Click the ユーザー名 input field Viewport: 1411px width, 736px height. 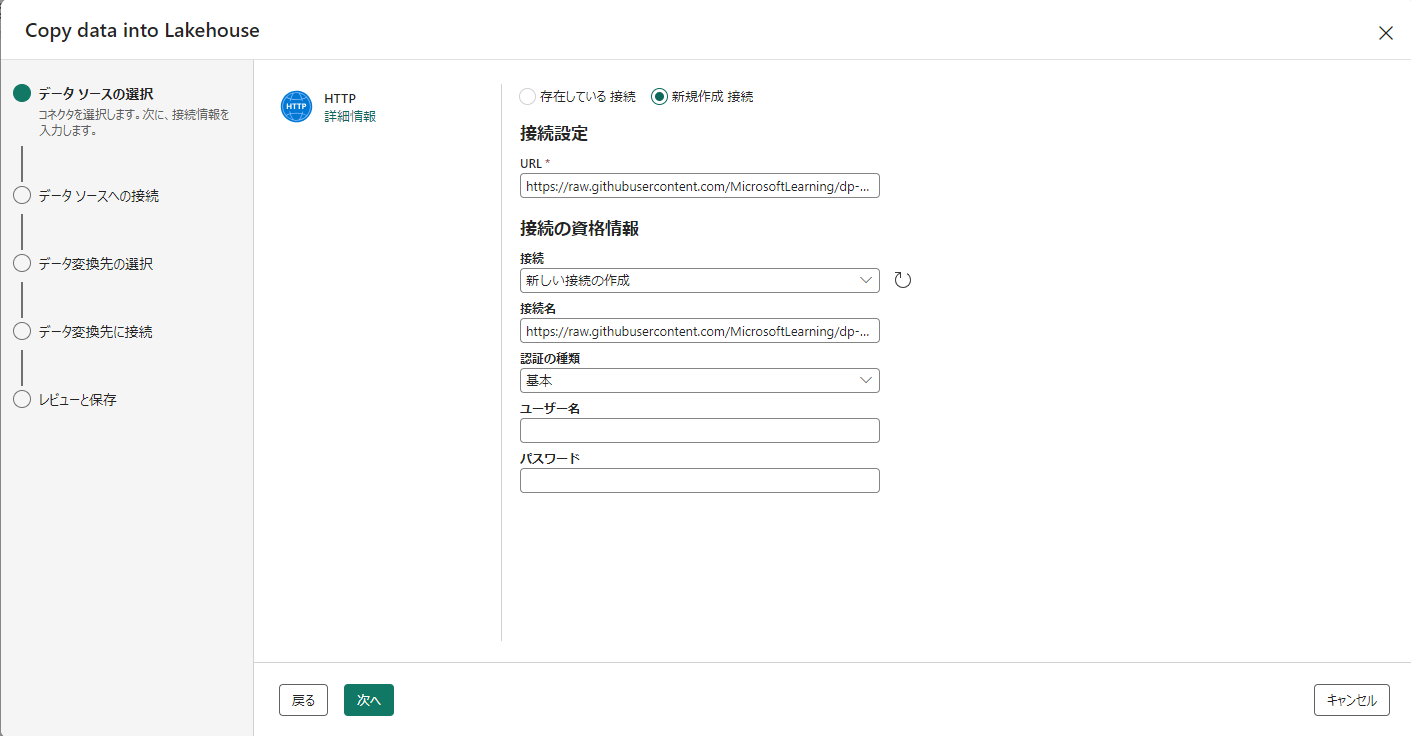(x=700, y=430)
